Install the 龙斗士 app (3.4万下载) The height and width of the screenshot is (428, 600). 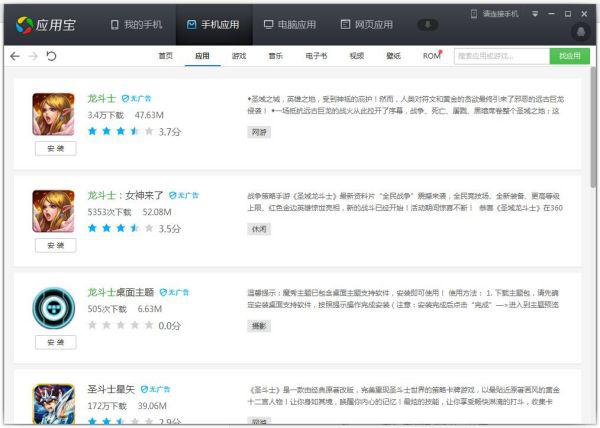click(x=55, y=148)
